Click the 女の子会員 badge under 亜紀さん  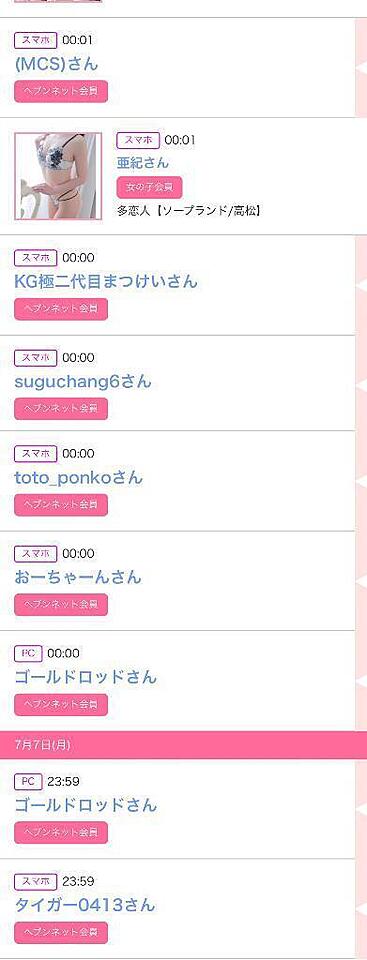point(149,187)
